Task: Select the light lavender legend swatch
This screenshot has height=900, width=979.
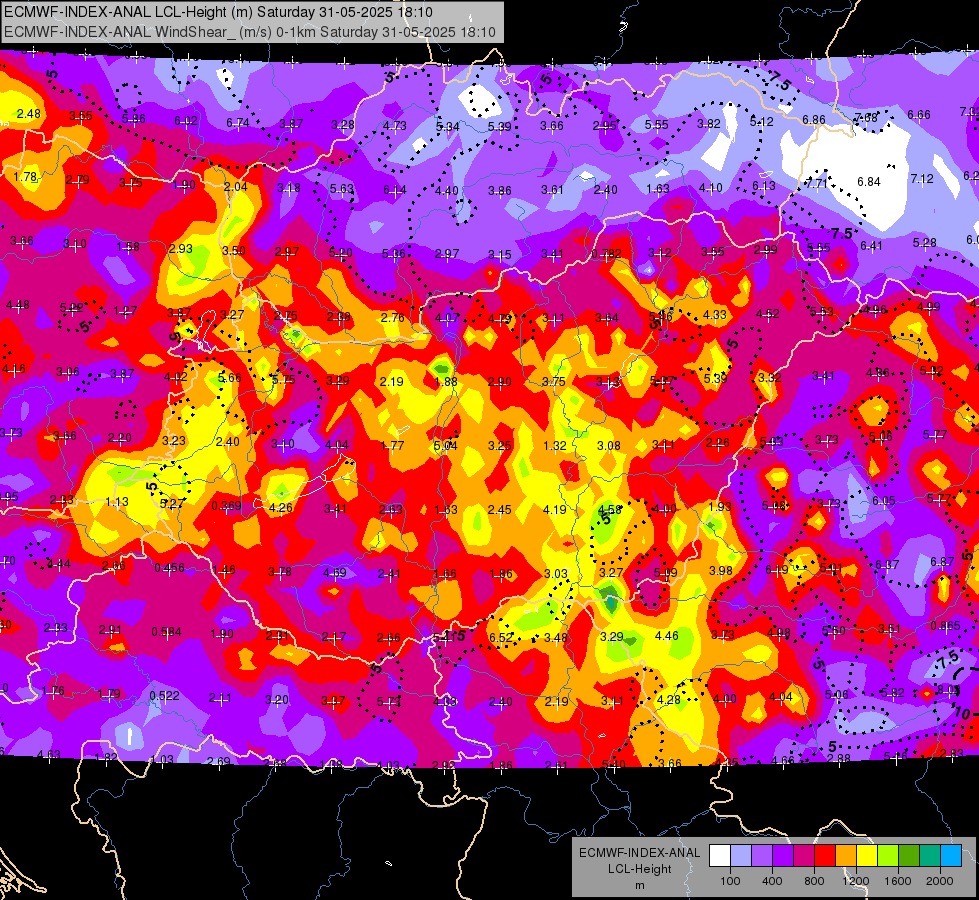Action: (x=741, y=856)
